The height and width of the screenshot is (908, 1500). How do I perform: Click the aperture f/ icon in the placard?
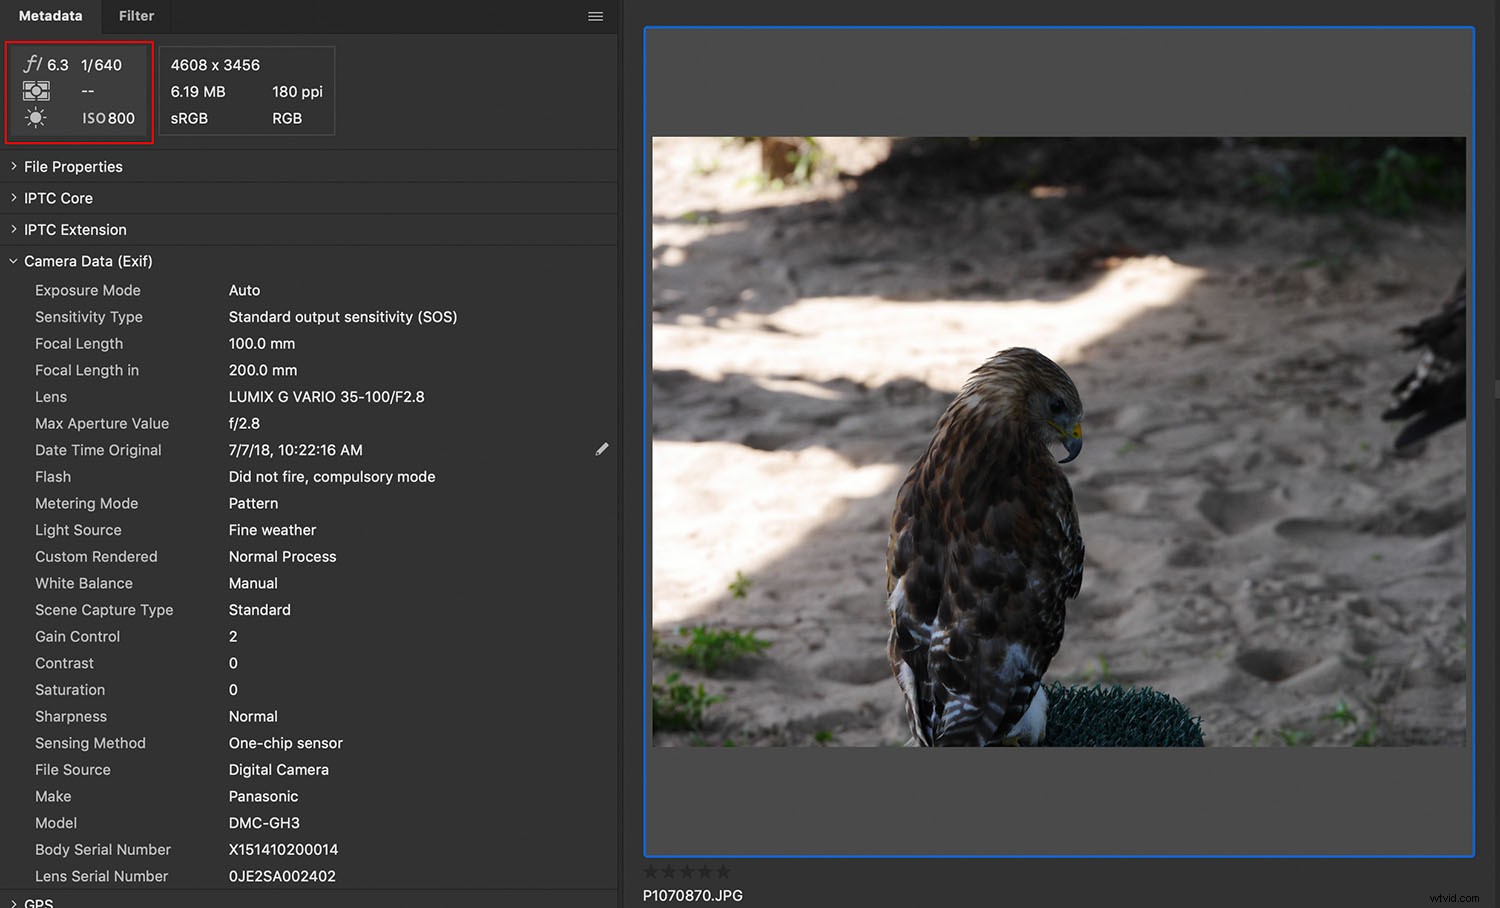pos(33,64)
